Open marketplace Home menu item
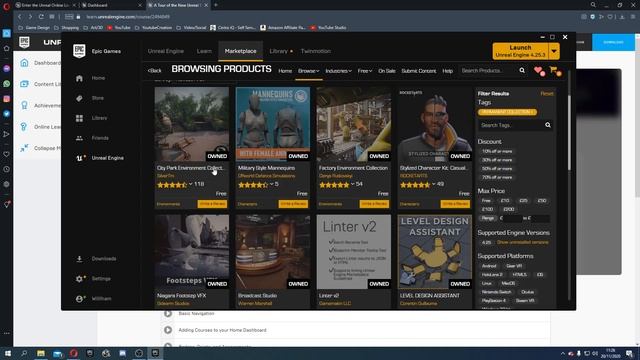The height and width of the screenshot is (360, 640). [x=285, y=71]
